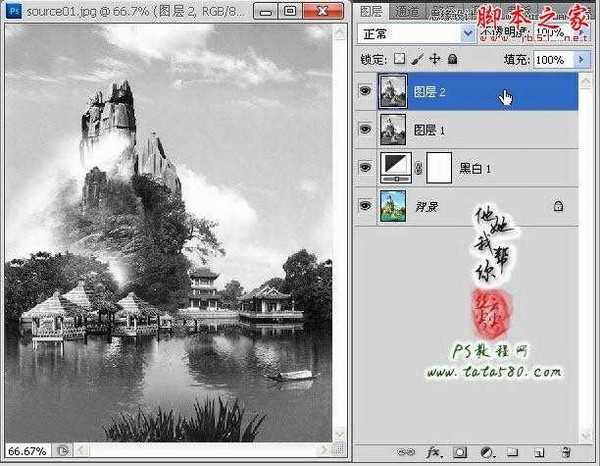Click the layers panel scroll up arrow
Viewport: 600px width, 466px height.
pyautogui.click(x=586, y=81)
